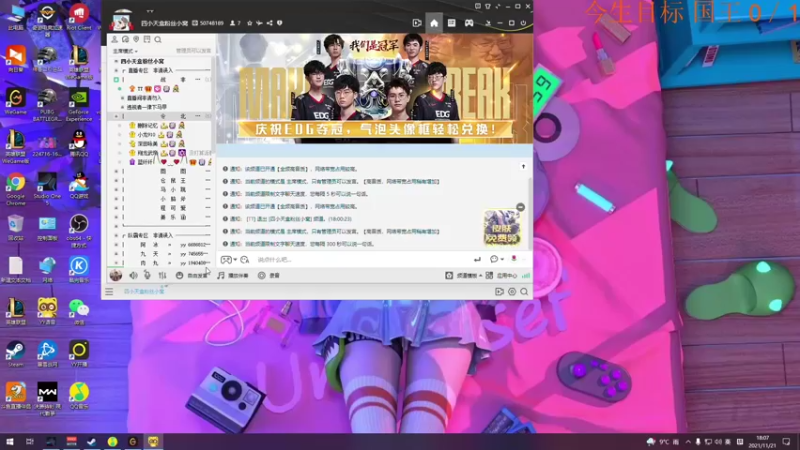Open Google Chrome desktop shortcut

15,189
